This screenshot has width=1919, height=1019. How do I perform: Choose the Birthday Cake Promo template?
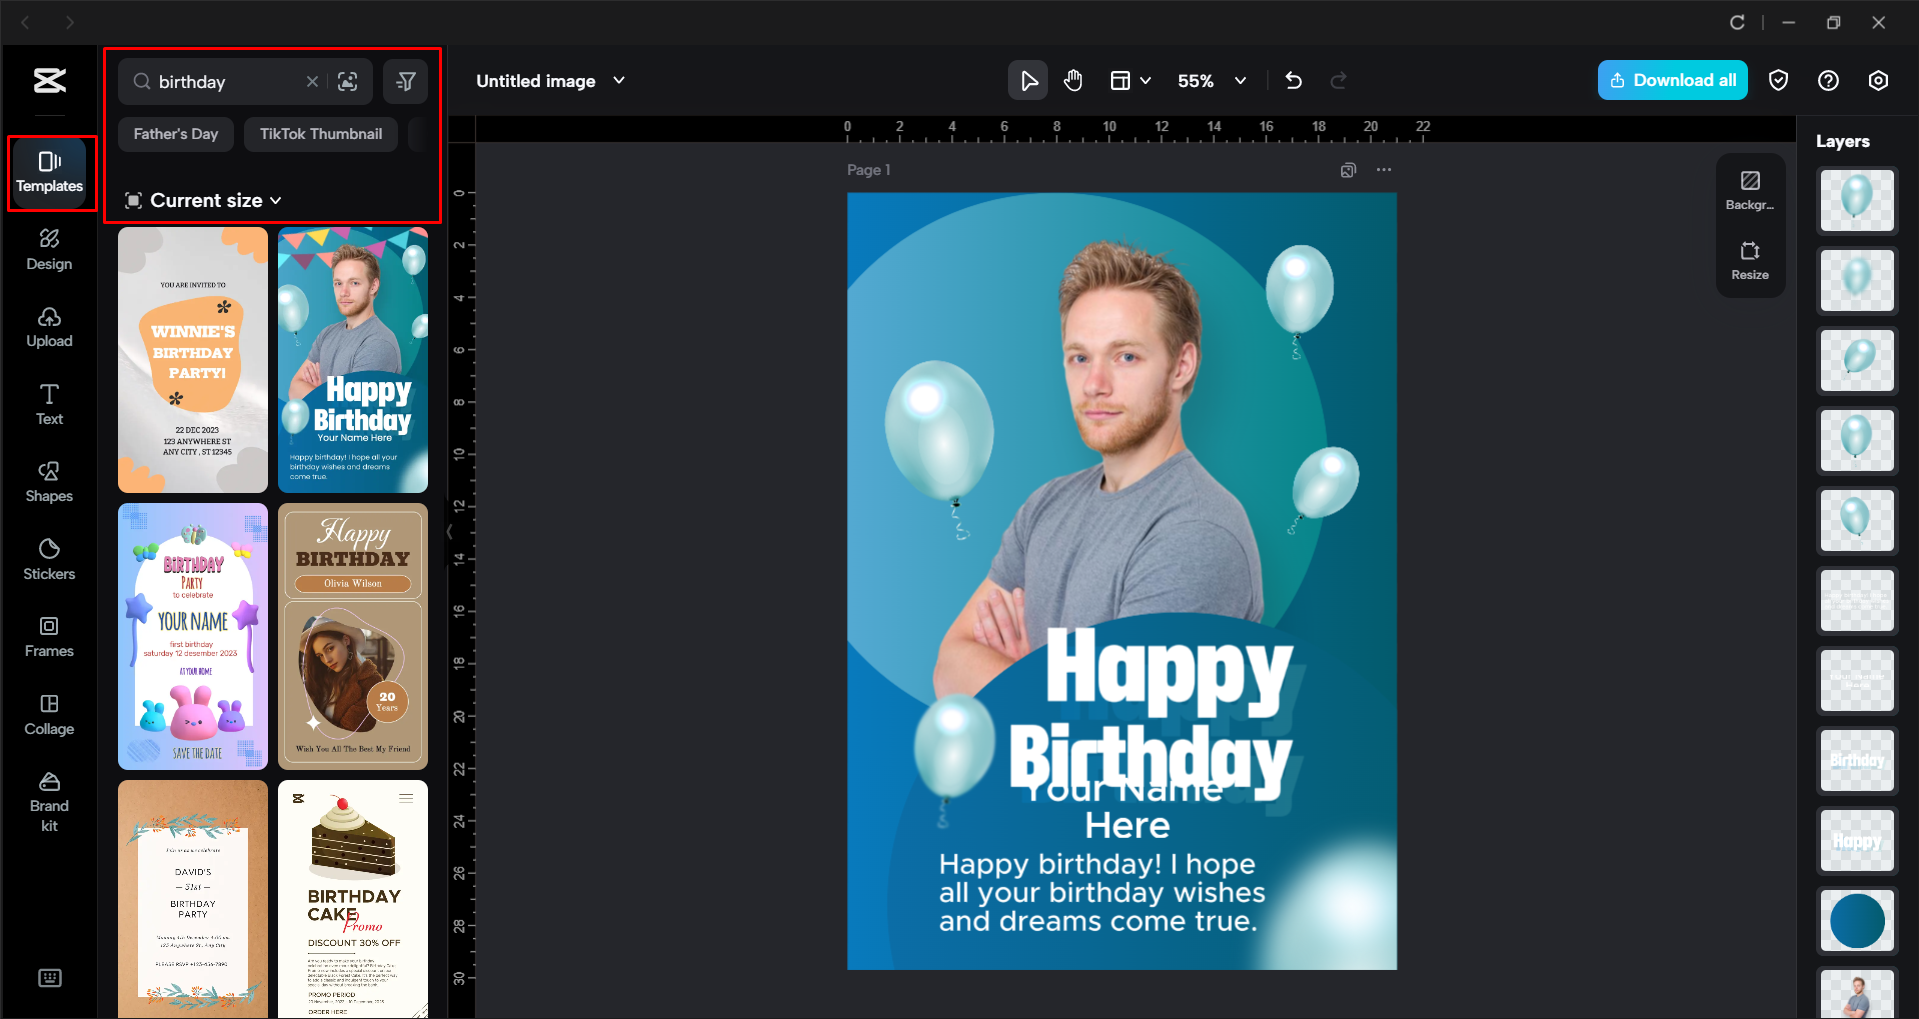click(353, 898)
